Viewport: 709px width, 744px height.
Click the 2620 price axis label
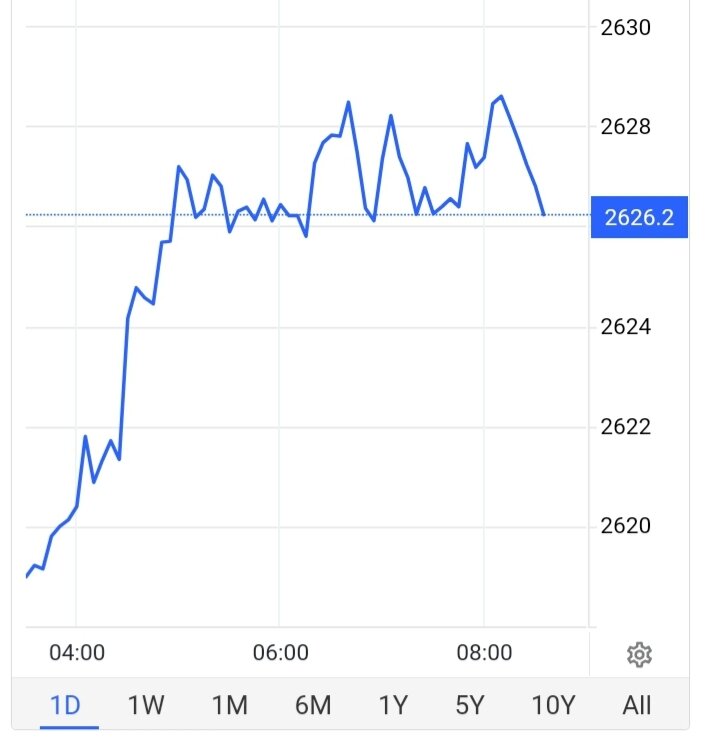point(625,526)
